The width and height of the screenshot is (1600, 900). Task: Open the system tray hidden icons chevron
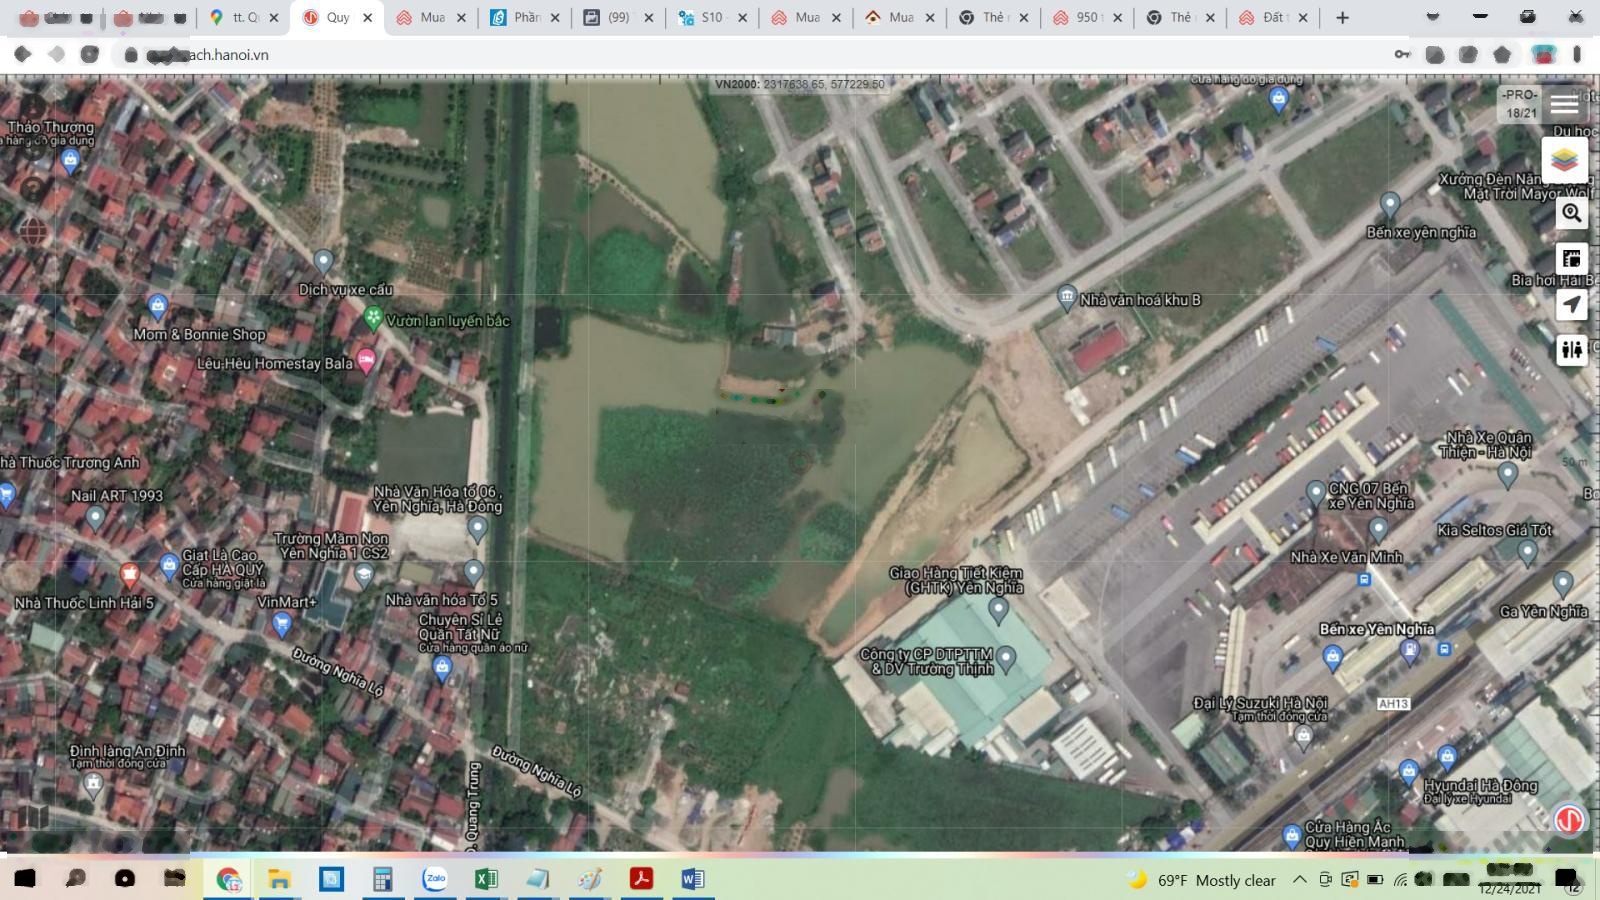(x=1299, y=880)
